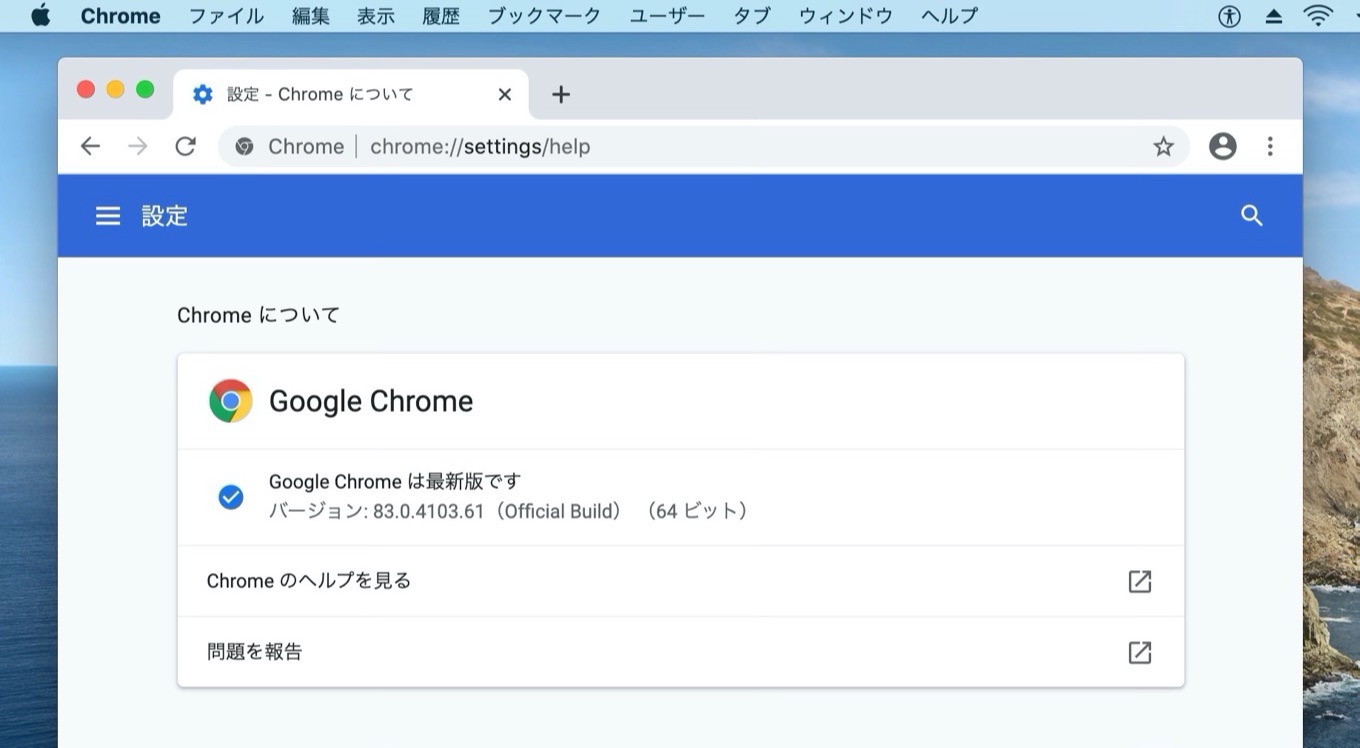Open the ウィンドウ menu
This screenshot has height=748, width=1360.
coord(846,16)
